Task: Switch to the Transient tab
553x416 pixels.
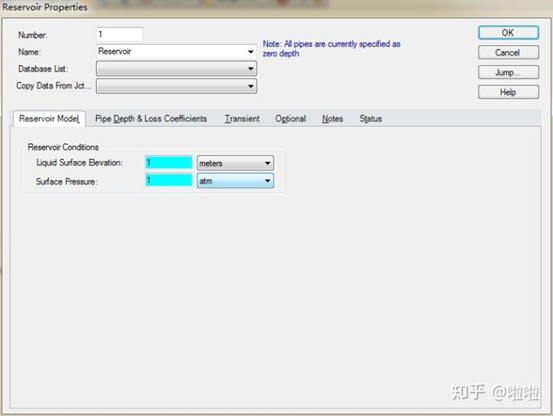Action: point(242,119)
